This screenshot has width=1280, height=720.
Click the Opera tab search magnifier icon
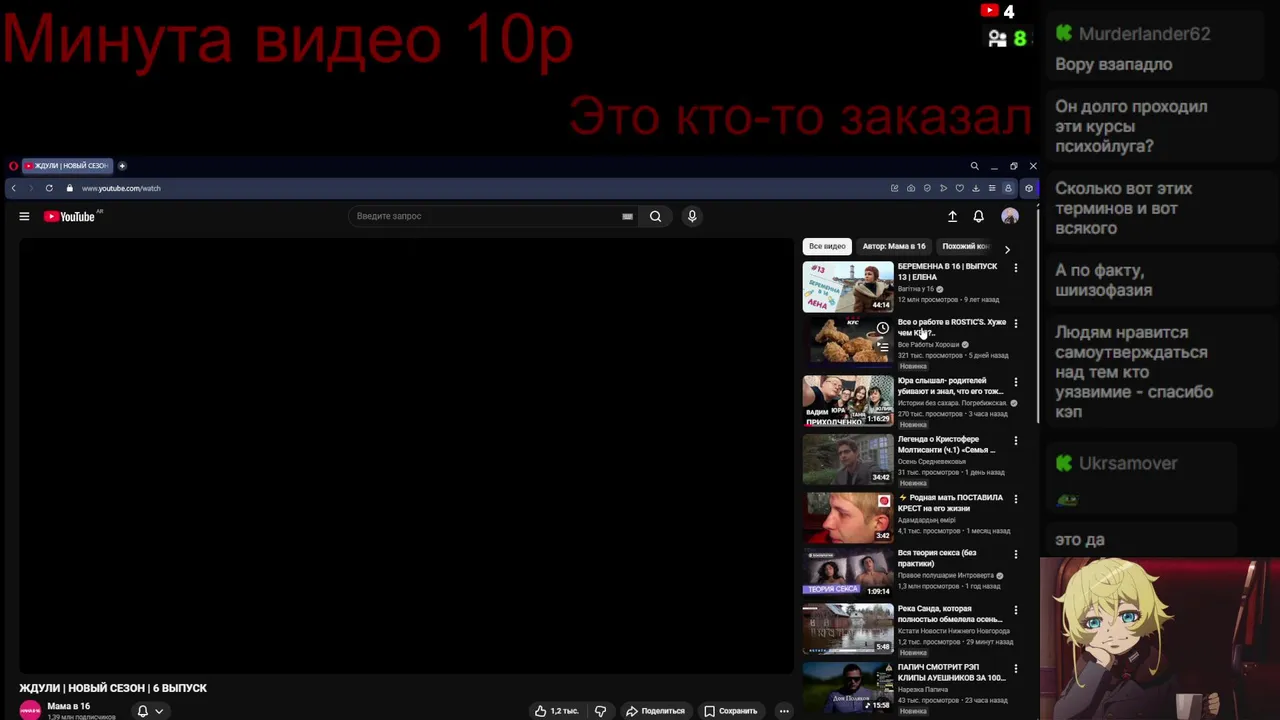974,166
